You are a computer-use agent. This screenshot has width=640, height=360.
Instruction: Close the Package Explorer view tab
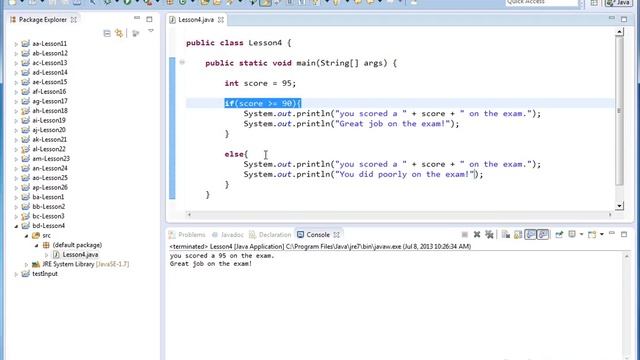(73, 20)
